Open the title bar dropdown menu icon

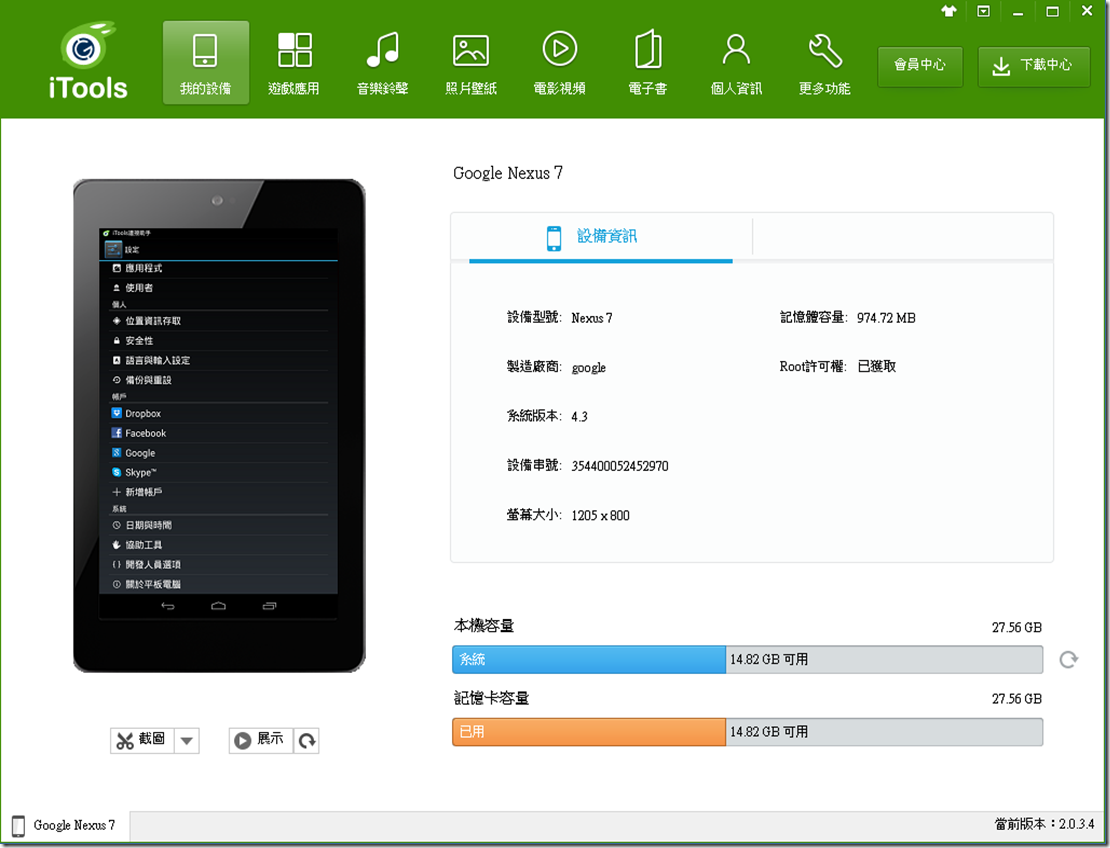[983, 11]
